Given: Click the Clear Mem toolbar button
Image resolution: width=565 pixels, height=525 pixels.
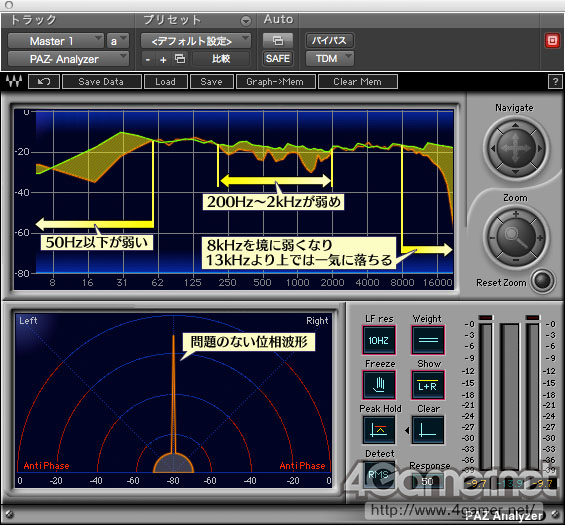Looking at the screenshot, I should tap(358, 82).
